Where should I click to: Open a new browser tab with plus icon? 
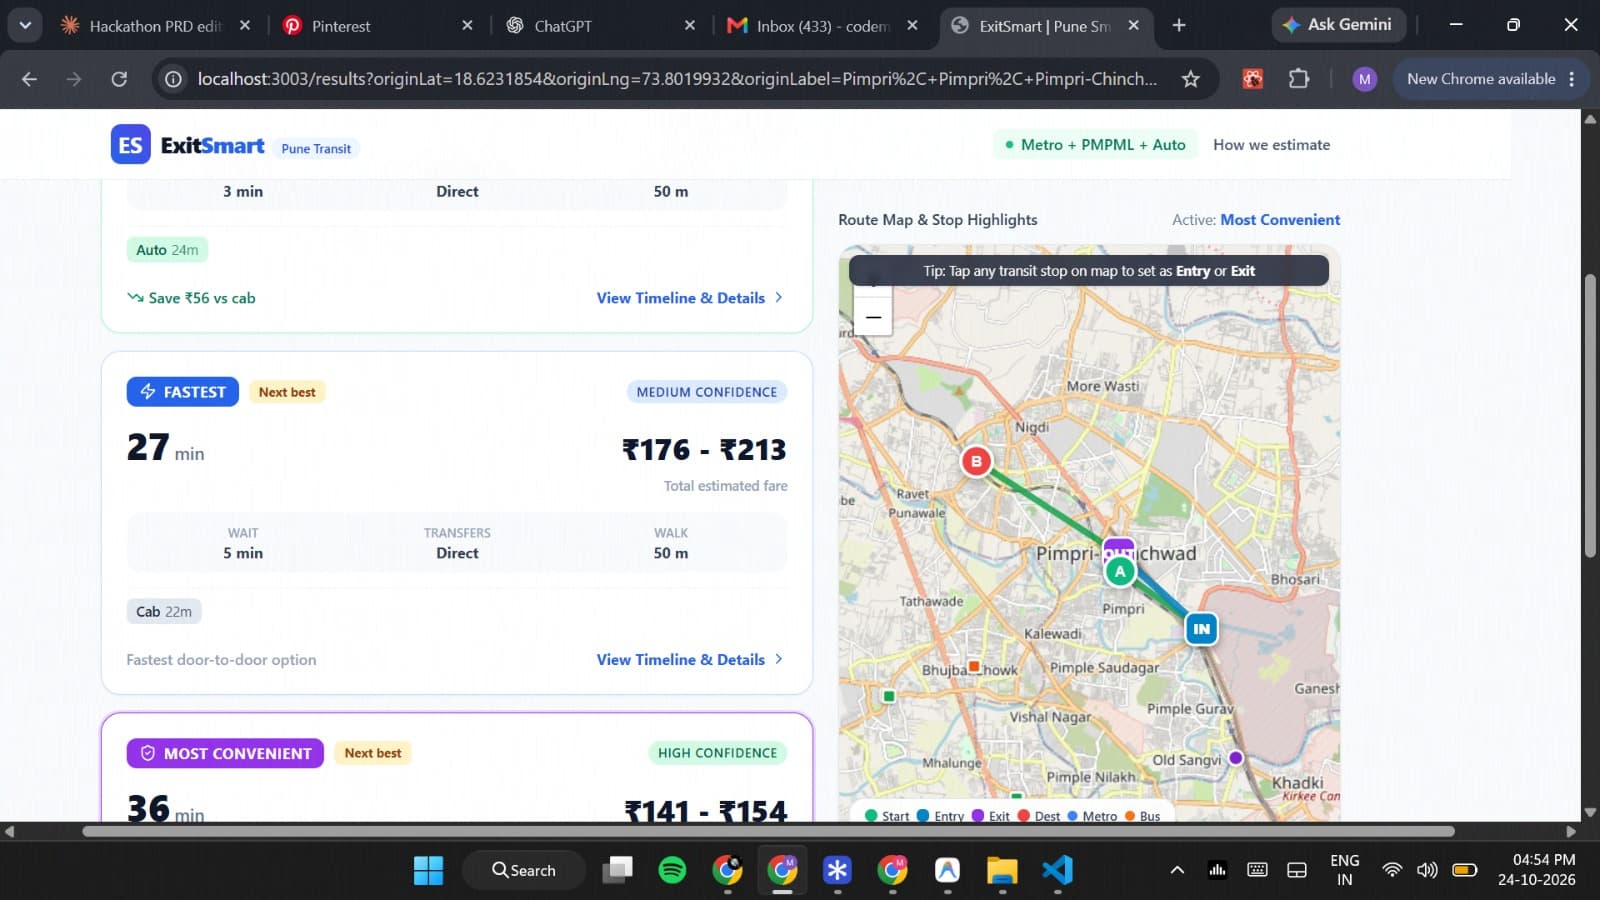coord(1179,25)
